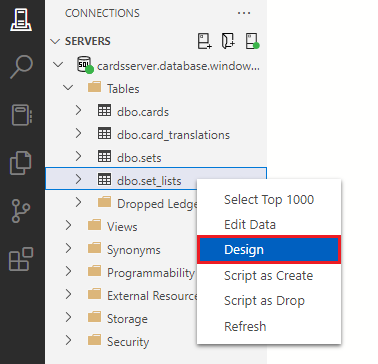Click the SQL server icon for cardsserver
Image resolution: width=378 pixels, height=364 pixels.
(x=85, y=65)
